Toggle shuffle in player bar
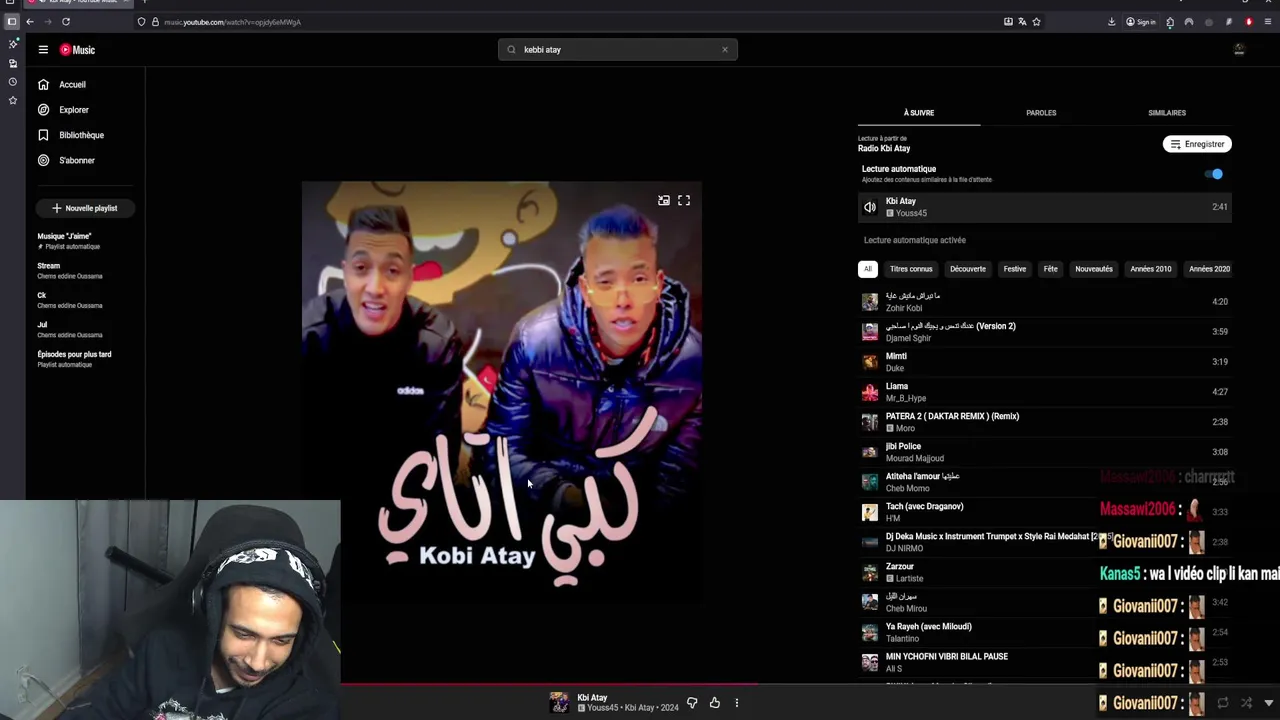 pos(1246,703)
